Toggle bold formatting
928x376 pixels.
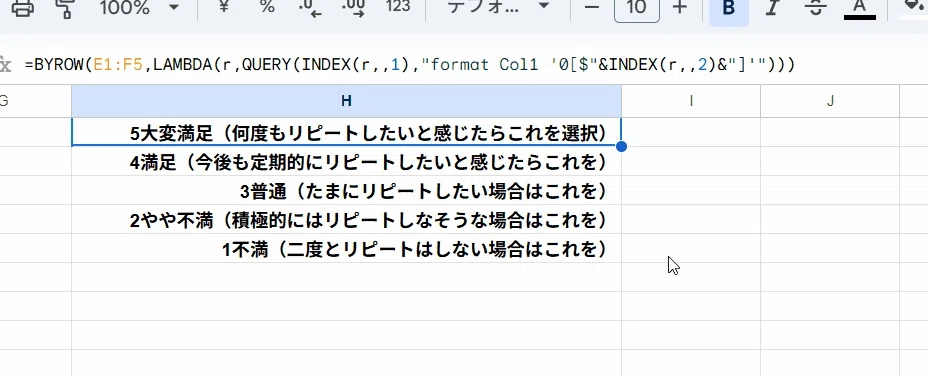pos(729,8)
